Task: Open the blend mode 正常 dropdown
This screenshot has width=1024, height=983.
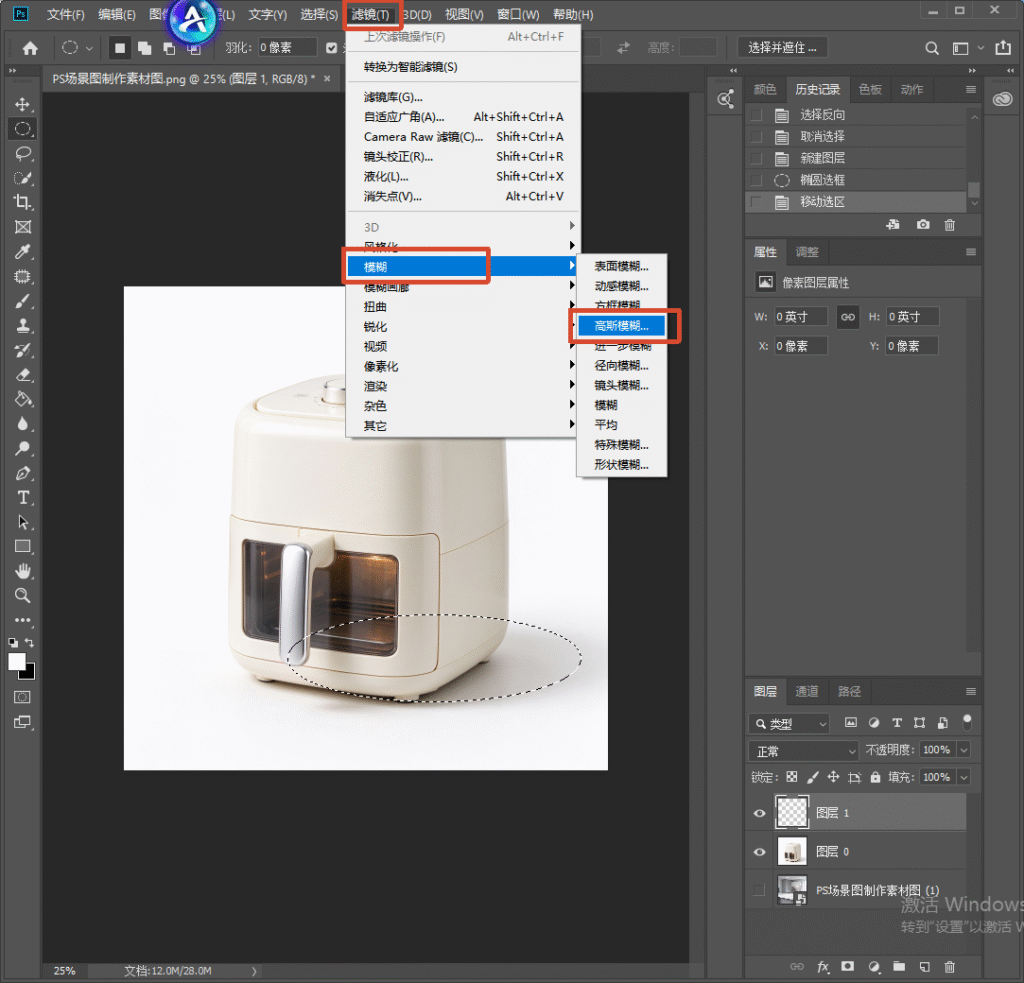Action: pos(803,750)
